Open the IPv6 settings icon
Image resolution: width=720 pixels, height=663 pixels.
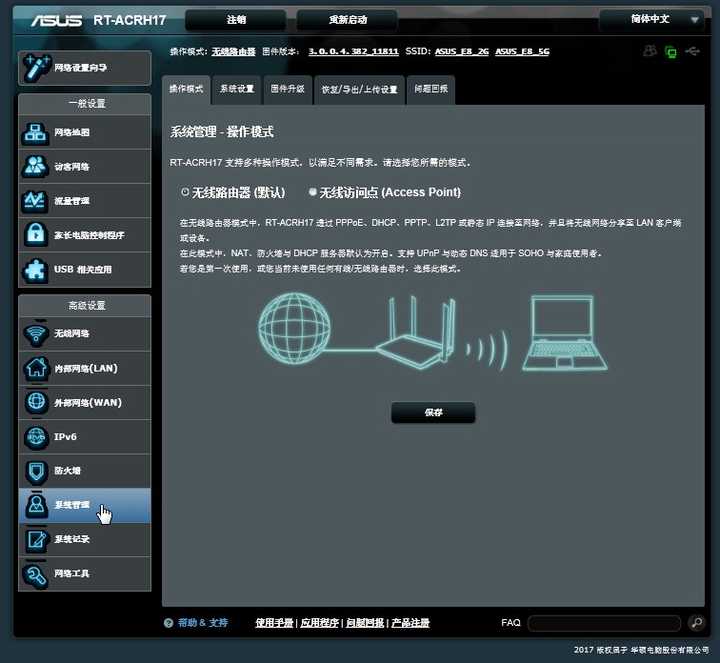pyautogui.click(x=36, y=437)
